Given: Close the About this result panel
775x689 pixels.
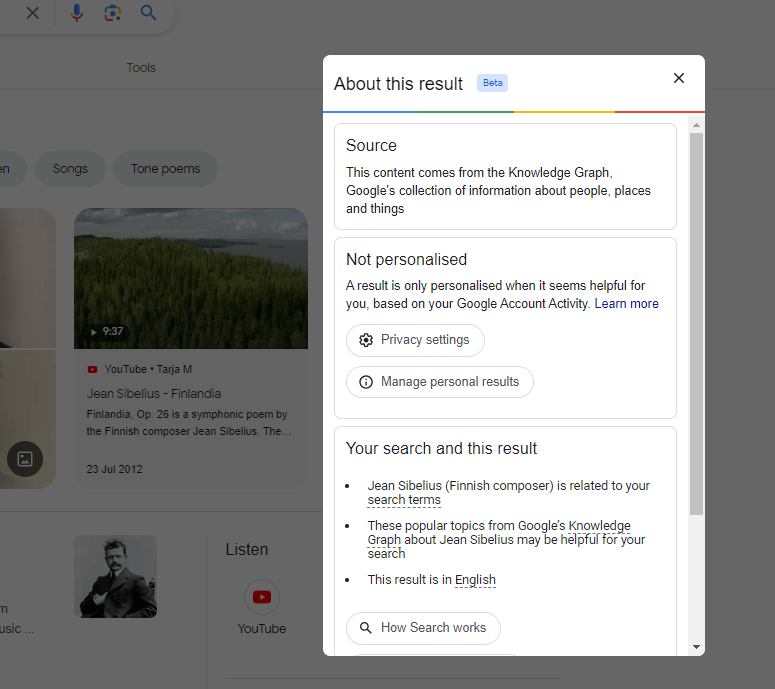Looking at the screenshot, I should tap(679, 78).
